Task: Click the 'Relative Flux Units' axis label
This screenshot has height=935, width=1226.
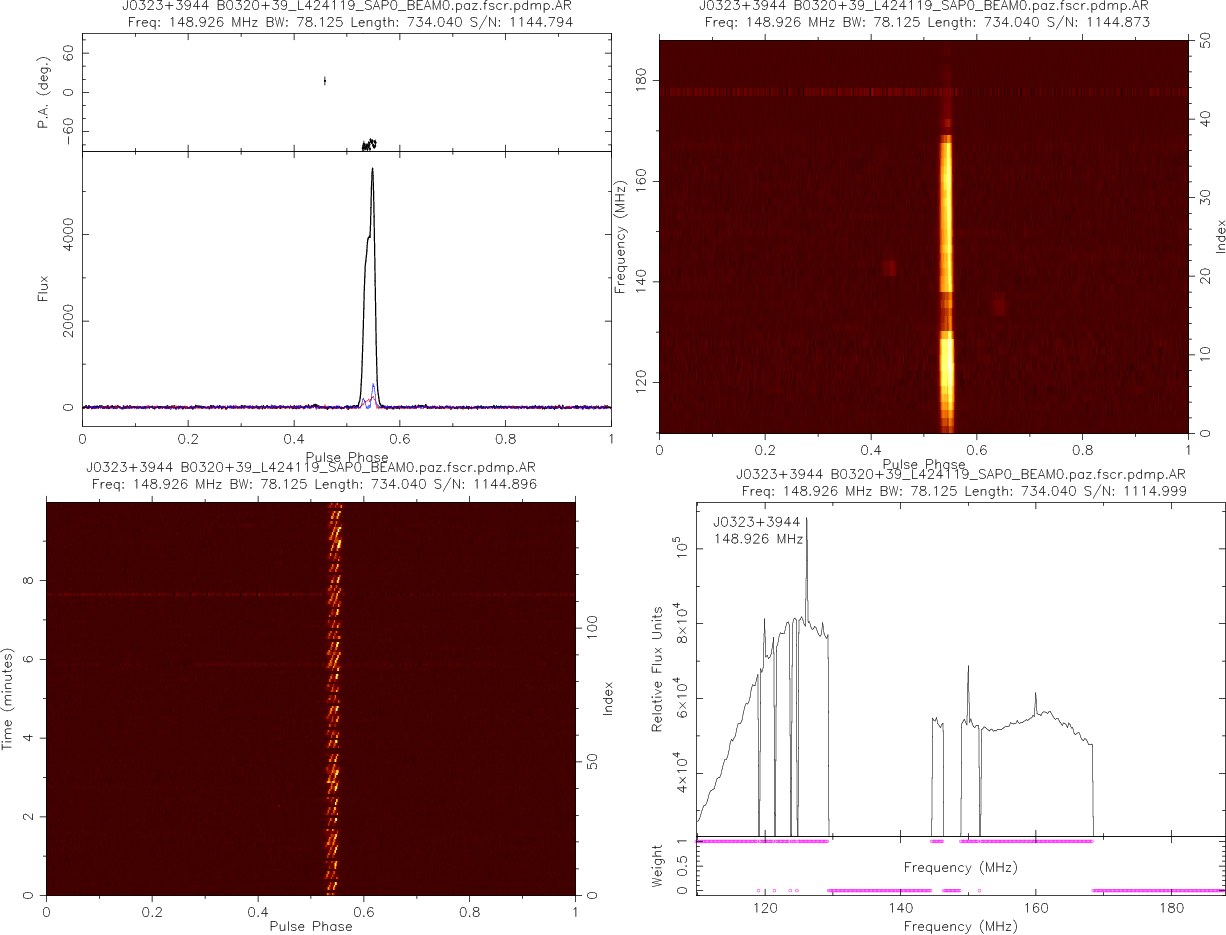Action: pyautogui.click(x=658, y=669)
